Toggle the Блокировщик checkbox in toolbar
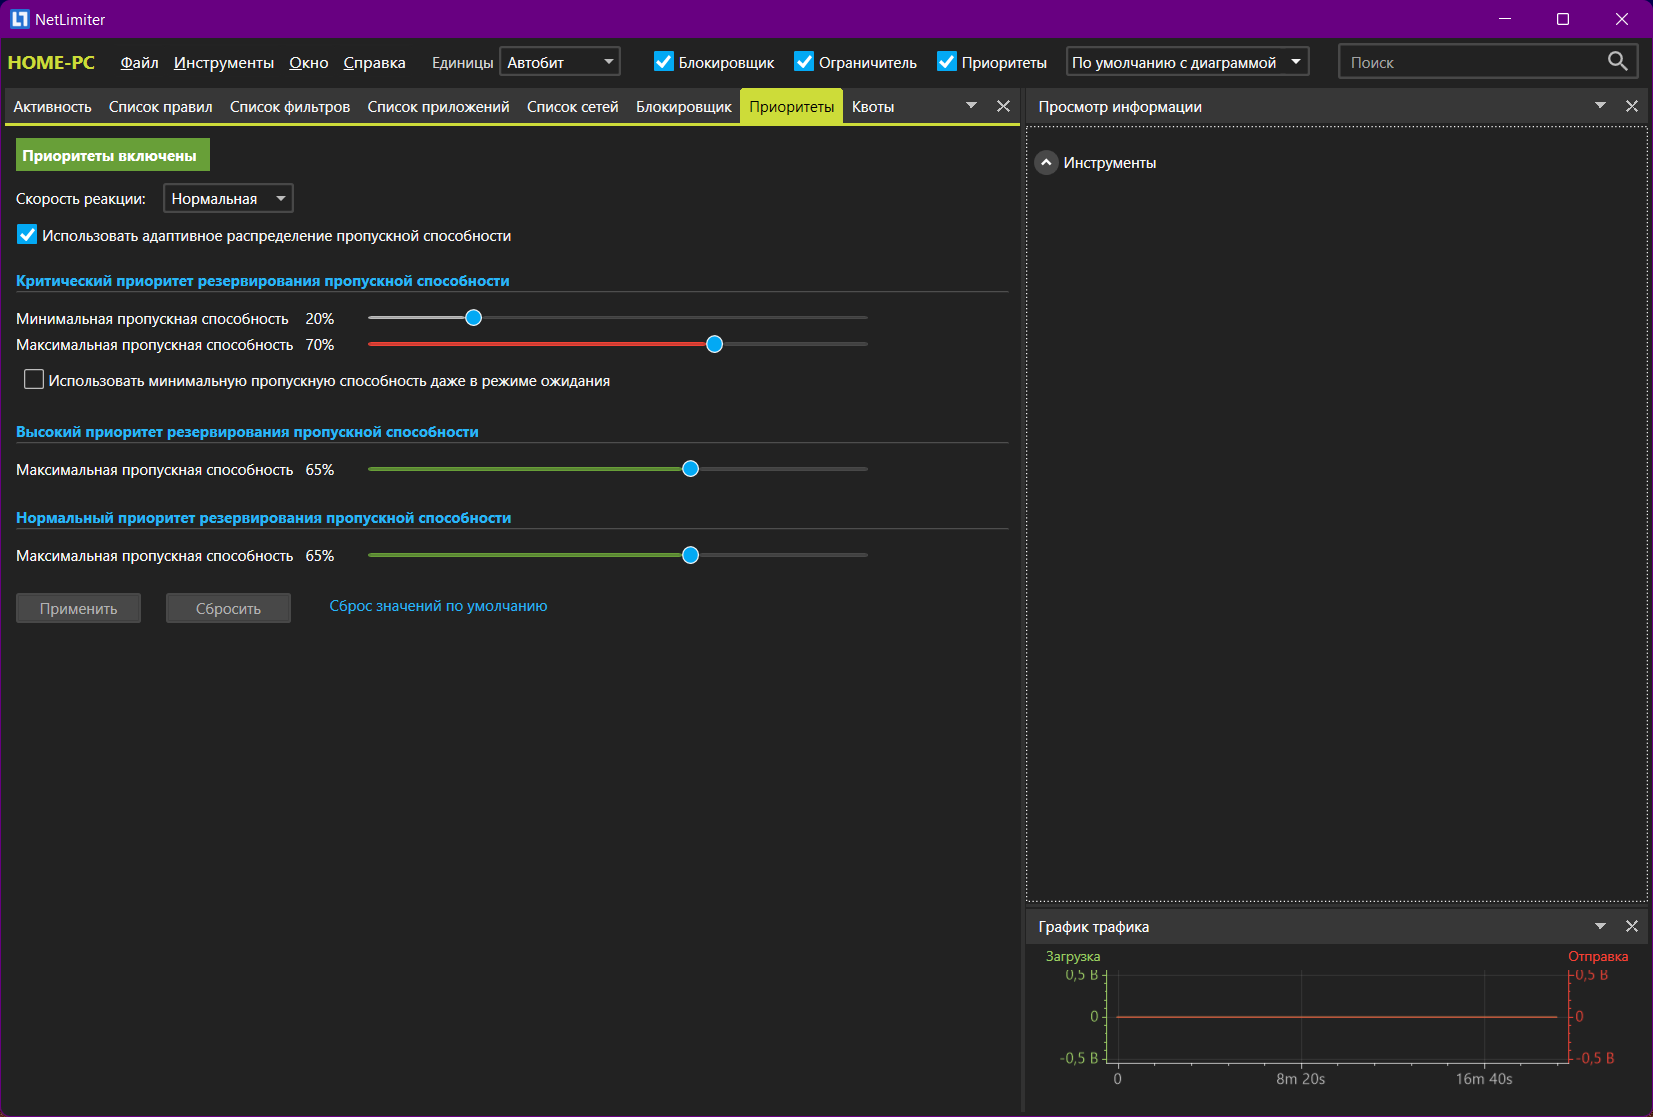The width and height of the screenshot is (1653, 1117). (x=664, y=62)
